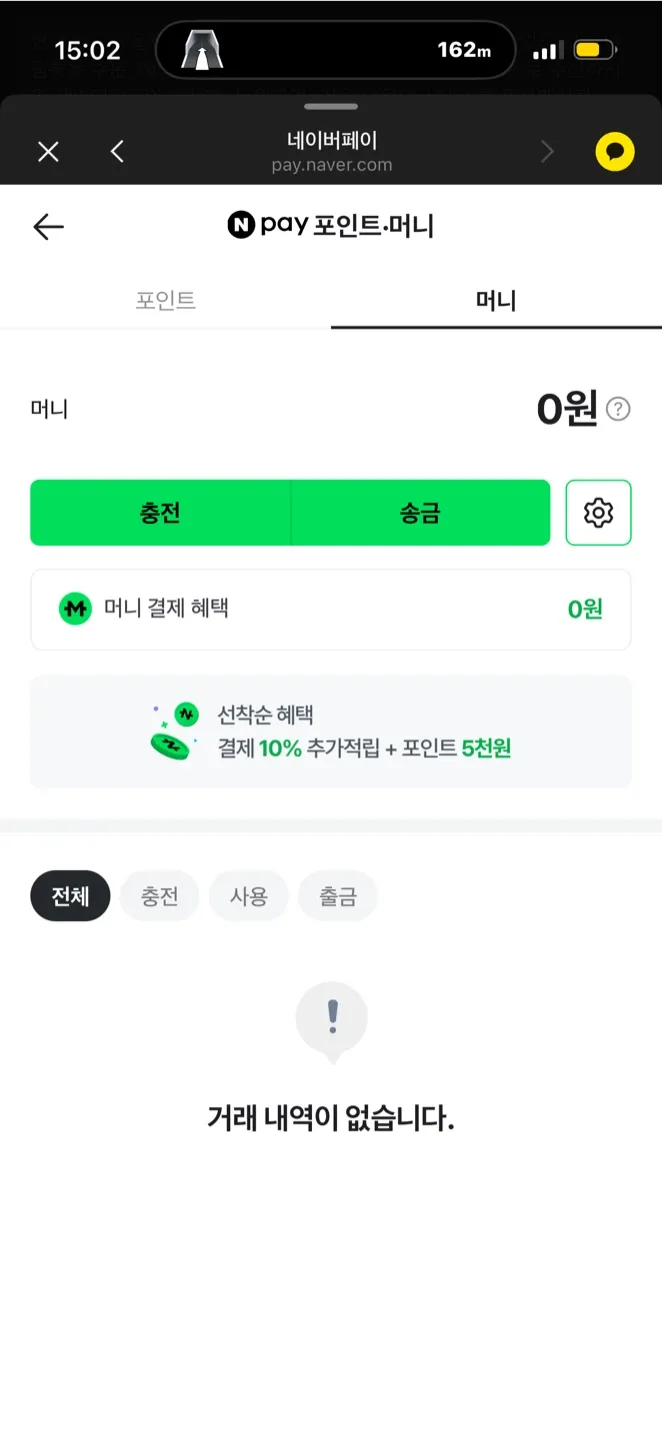Screen dimensions: 662x1440
Task: Filter transactions by 충전
Action: (159, 896)
